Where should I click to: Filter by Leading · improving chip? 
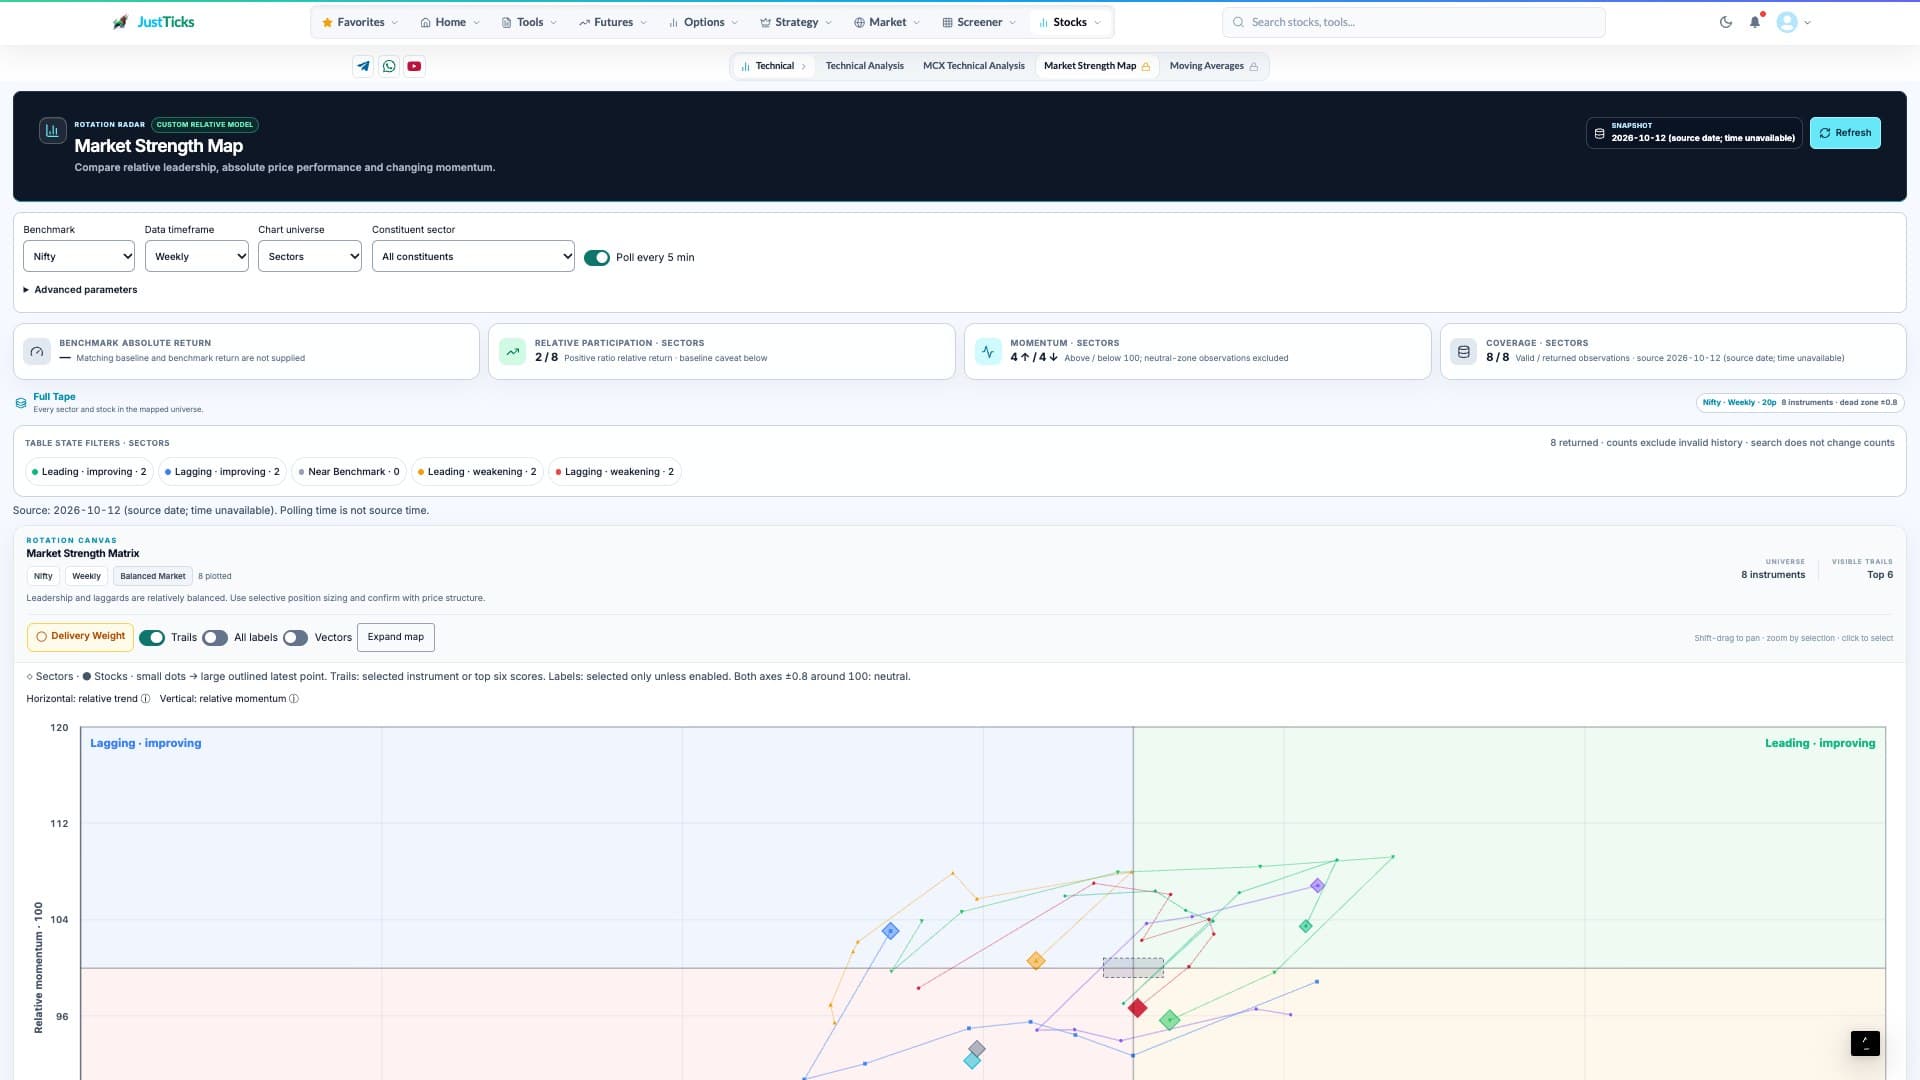point(89,472)
